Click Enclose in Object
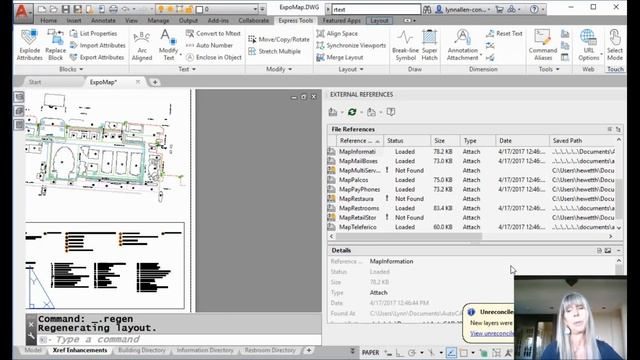The image size is (640, 360). [214, 57]
